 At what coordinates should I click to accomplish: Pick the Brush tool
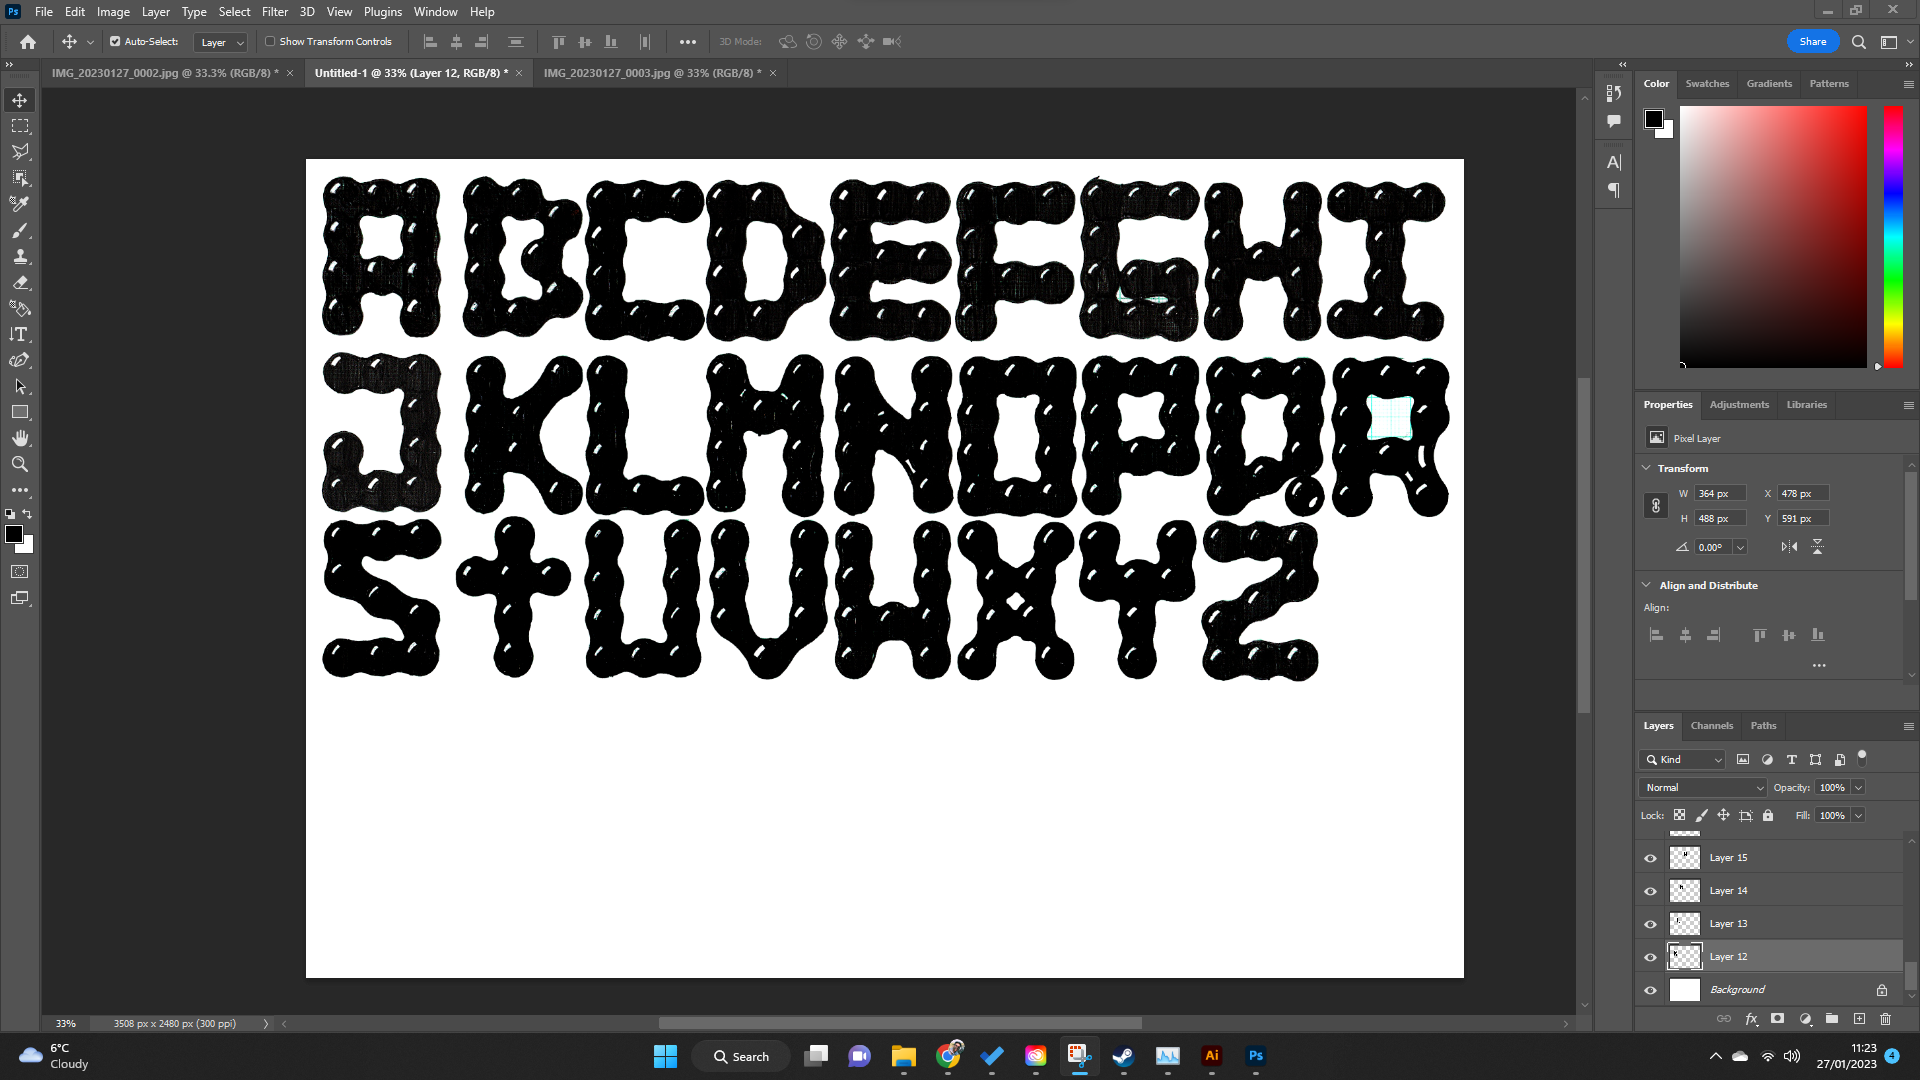click(x=20, y=231)
